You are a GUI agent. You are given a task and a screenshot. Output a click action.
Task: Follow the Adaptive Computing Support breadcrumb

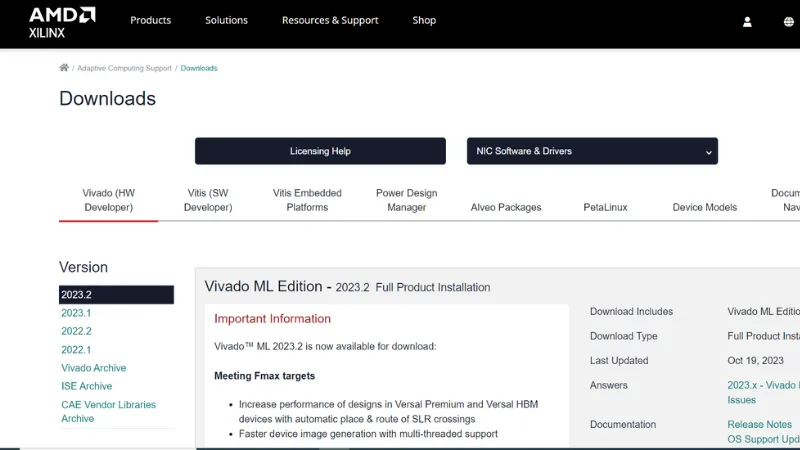(x=125, y=68)
